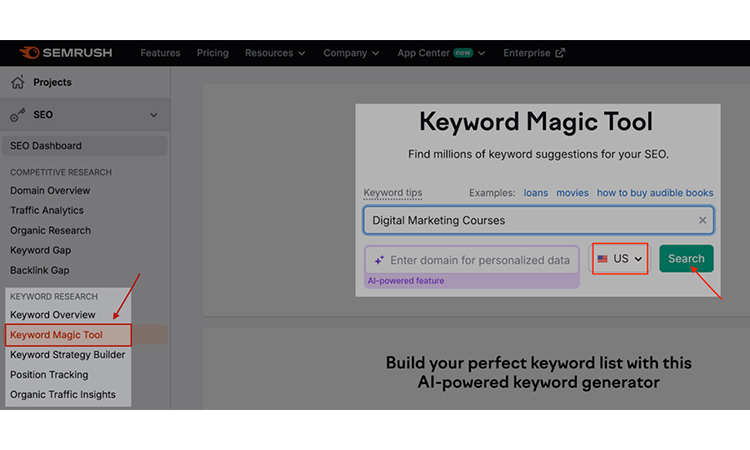Open Traffic Analytics
Screen dimensions: 750x450
[x=47, y=210]
